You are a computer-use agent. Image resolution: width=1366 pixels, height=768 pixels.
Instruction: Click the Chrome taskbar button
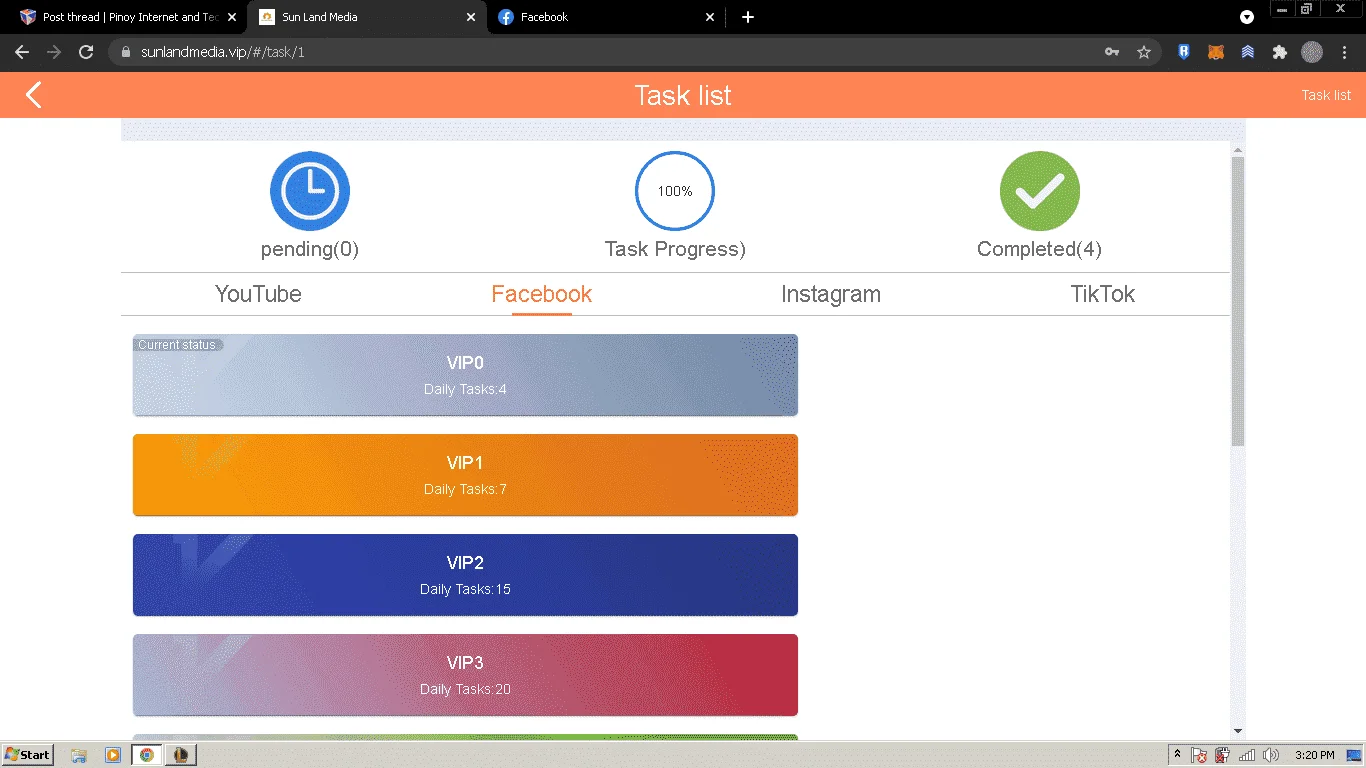(147, 755)
